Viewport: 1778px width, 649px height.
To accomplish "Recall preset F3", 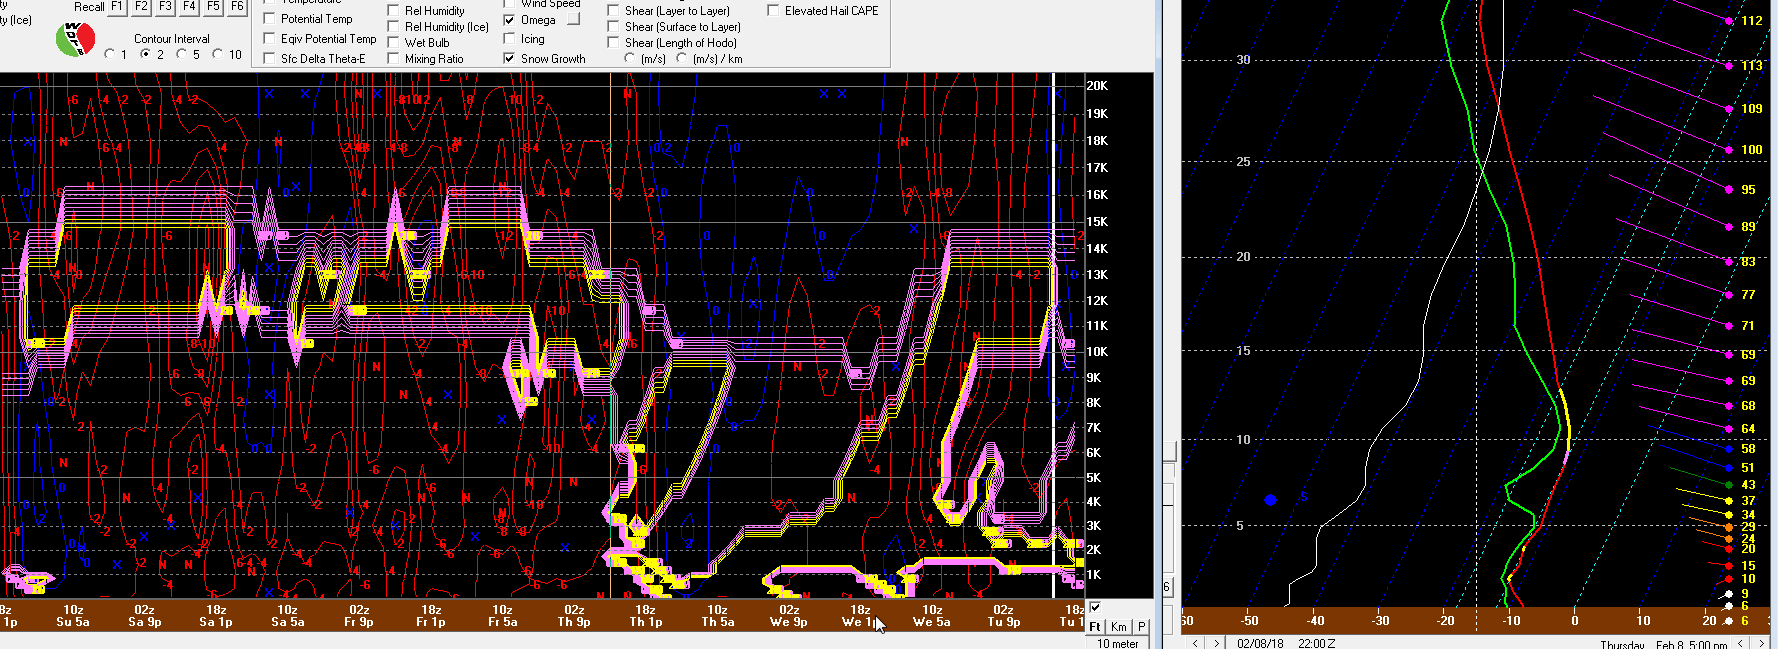I will pos(165,6).
